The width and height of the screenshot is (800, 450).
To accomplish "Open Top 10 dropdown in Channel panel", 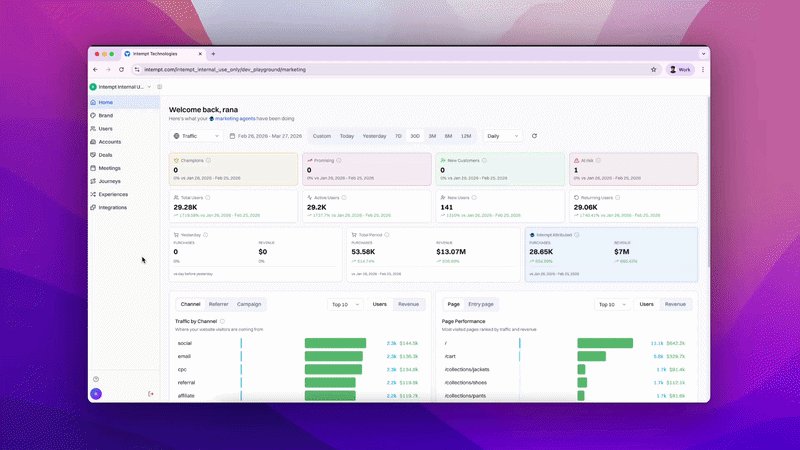I will click(345, 305).
